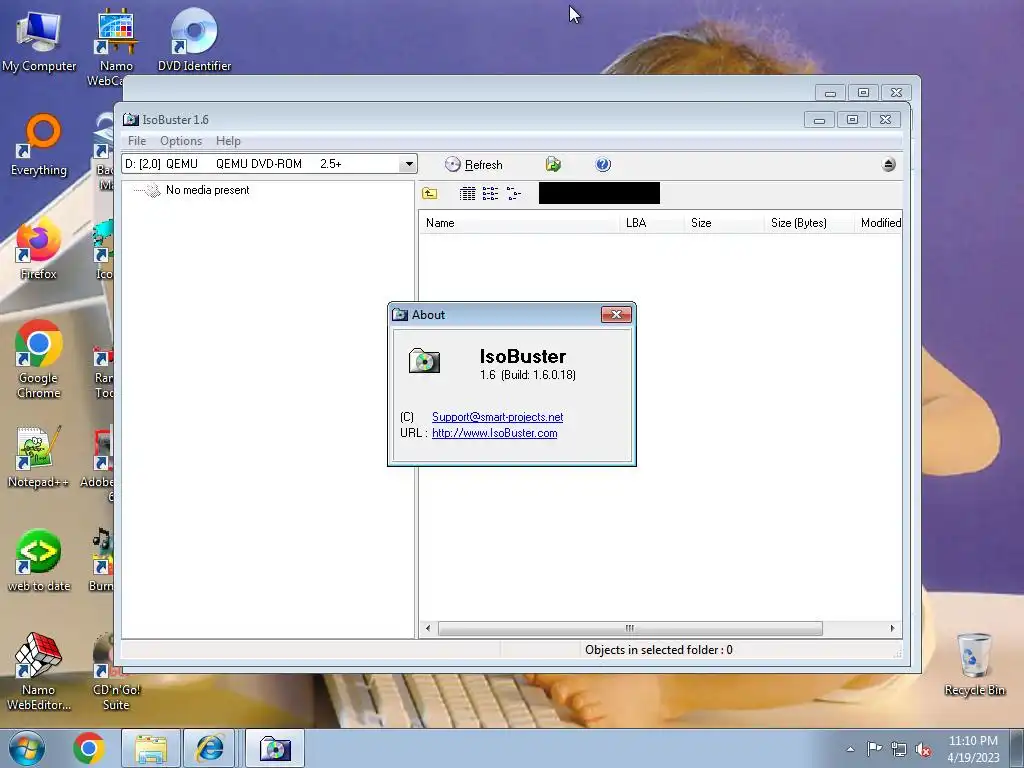Show hidden tray icons arrow
This screenshot has height=768, width=1024.
pos(850,749)
